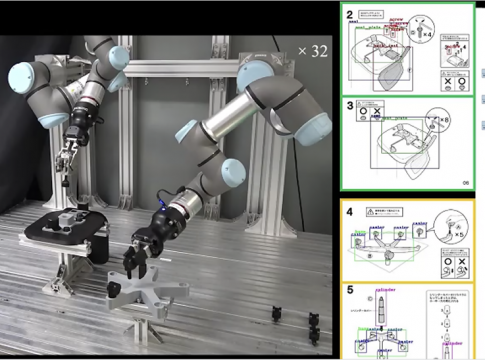Click the step 5 number heading
485x360 pixels.
point(350,290)
